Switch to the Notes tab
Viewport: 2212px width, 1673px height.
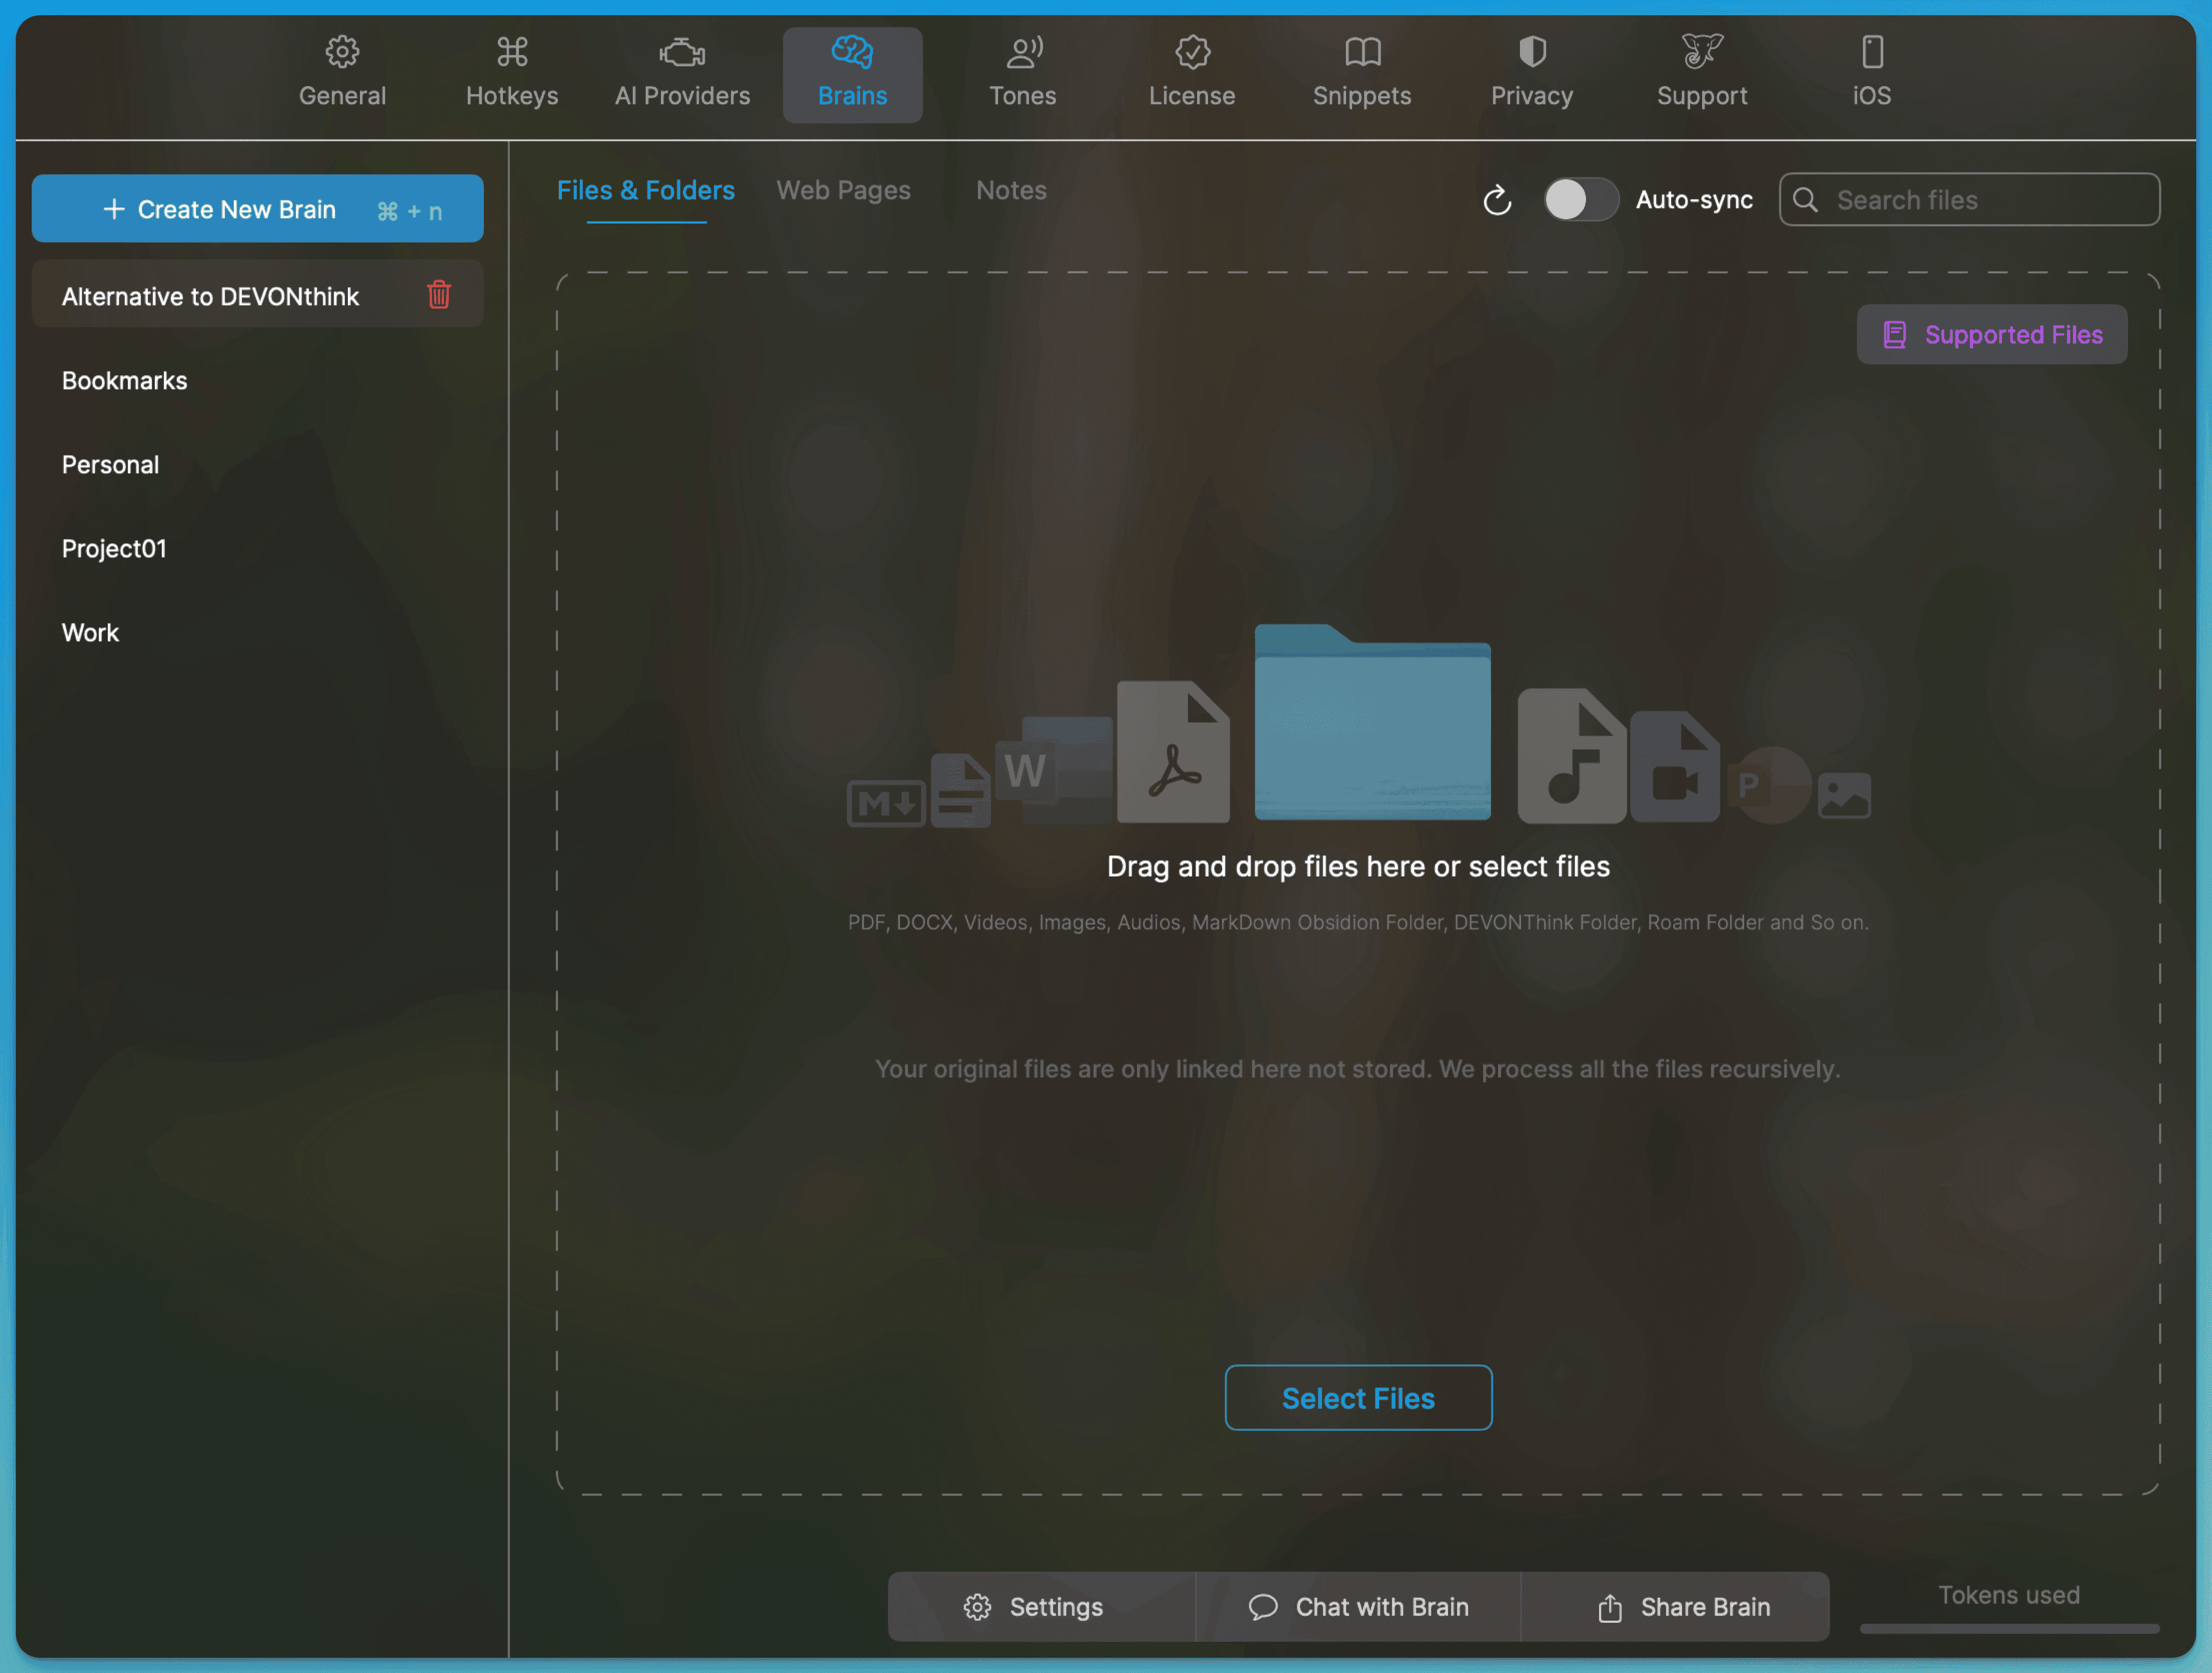point(1011,190)
